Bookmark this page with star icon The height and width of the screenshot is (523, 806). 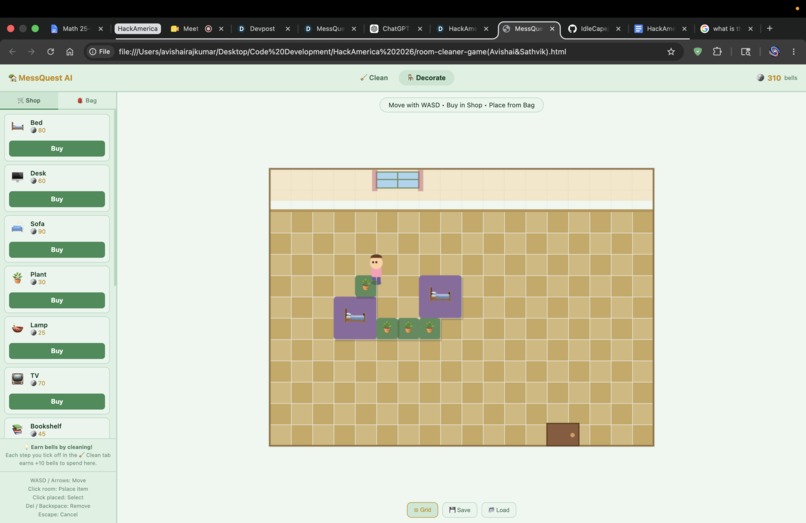671,51
